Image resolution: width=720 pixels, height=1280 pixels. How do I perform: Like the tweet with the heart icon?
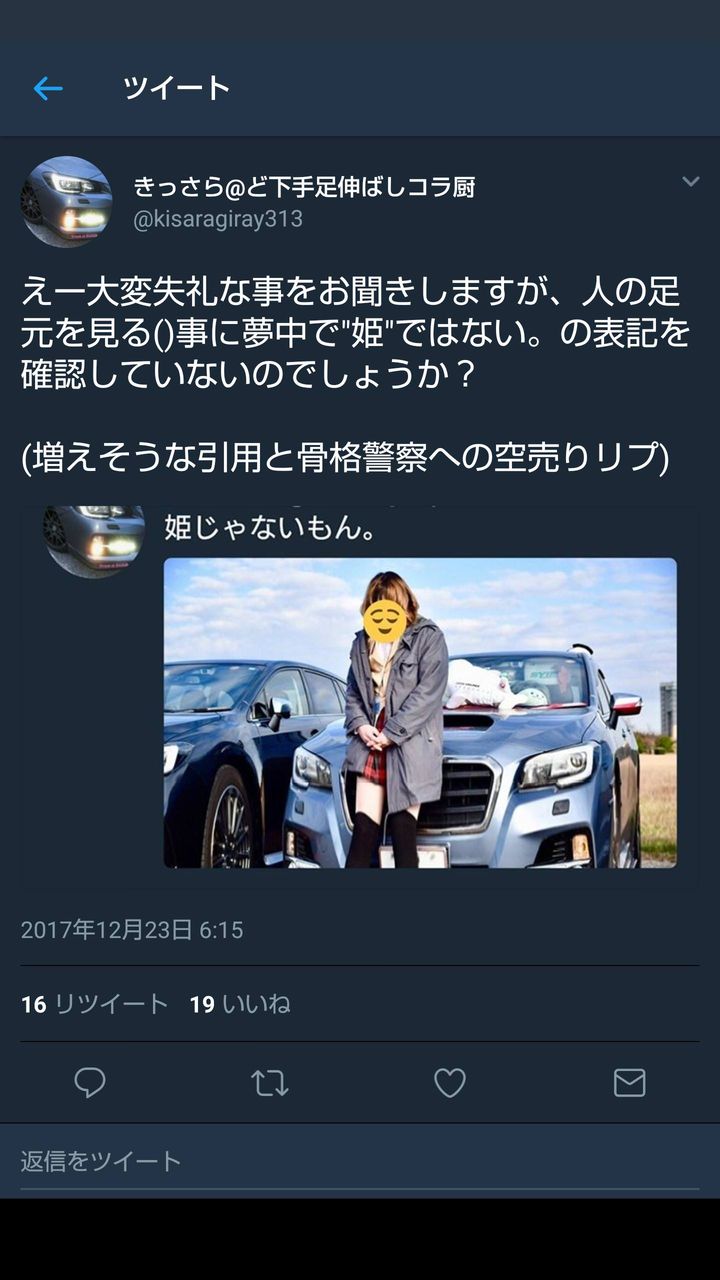click(449, 1082)
